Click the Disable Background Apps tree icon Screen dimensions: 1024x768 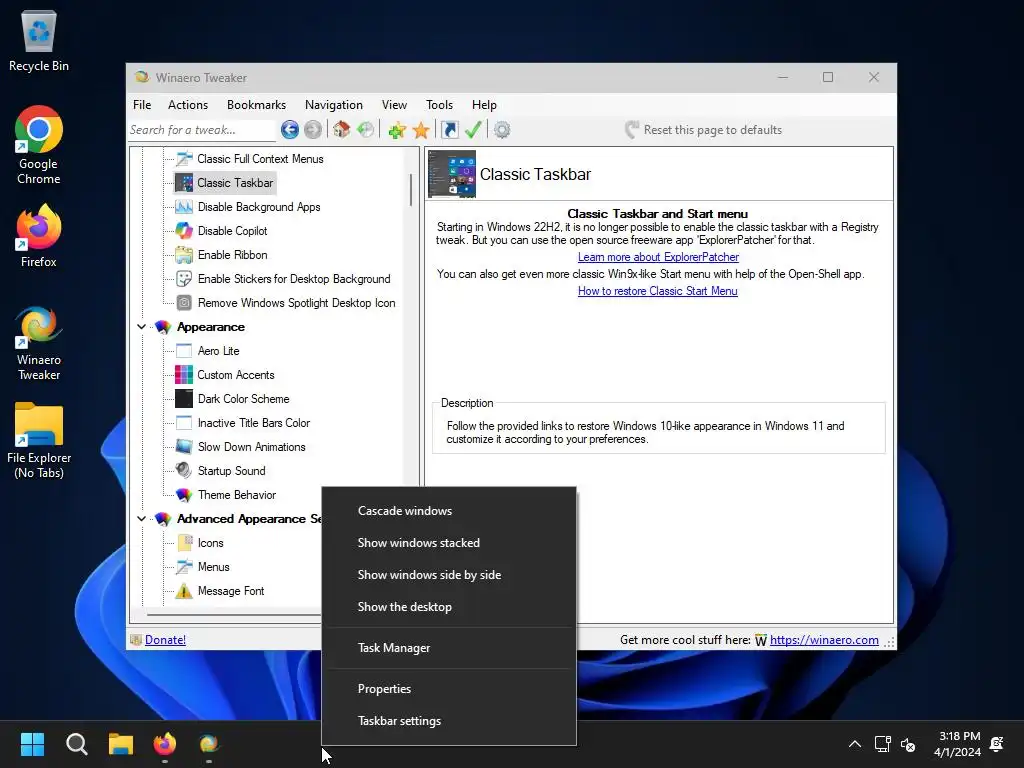(184, 207)
